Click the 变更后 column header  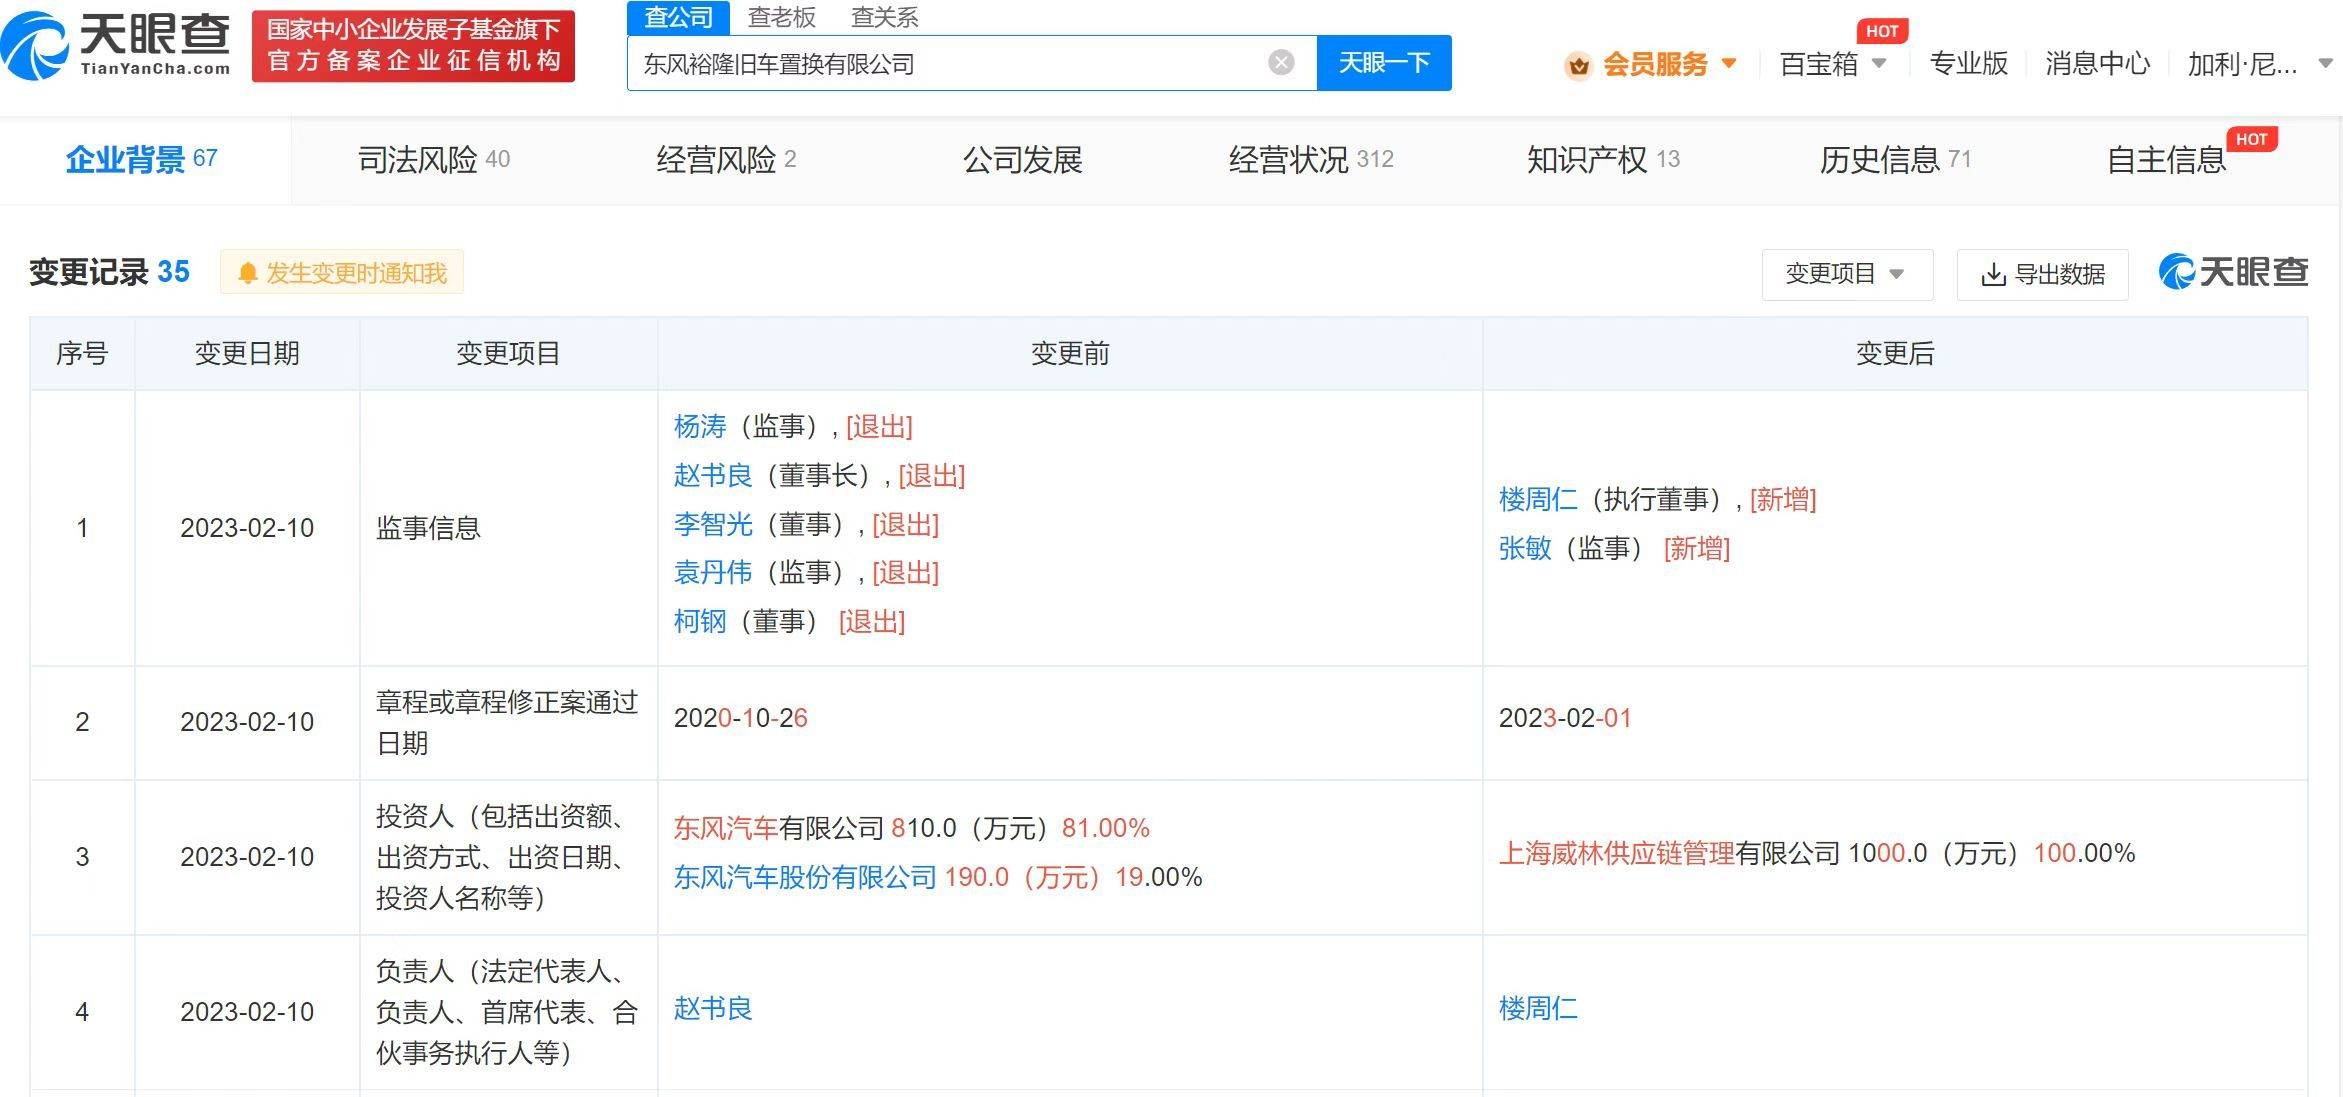click(1895, 354)
